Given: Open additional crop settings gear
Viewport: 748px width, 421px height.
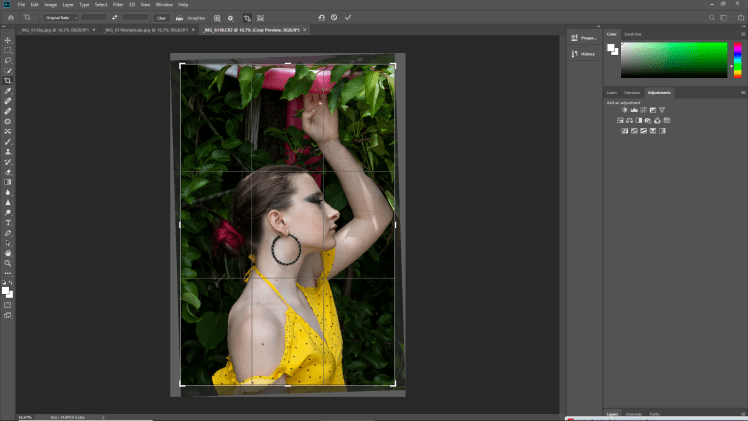Looking at the screenshot, I should pyautogui.click(x=231, y=17).
